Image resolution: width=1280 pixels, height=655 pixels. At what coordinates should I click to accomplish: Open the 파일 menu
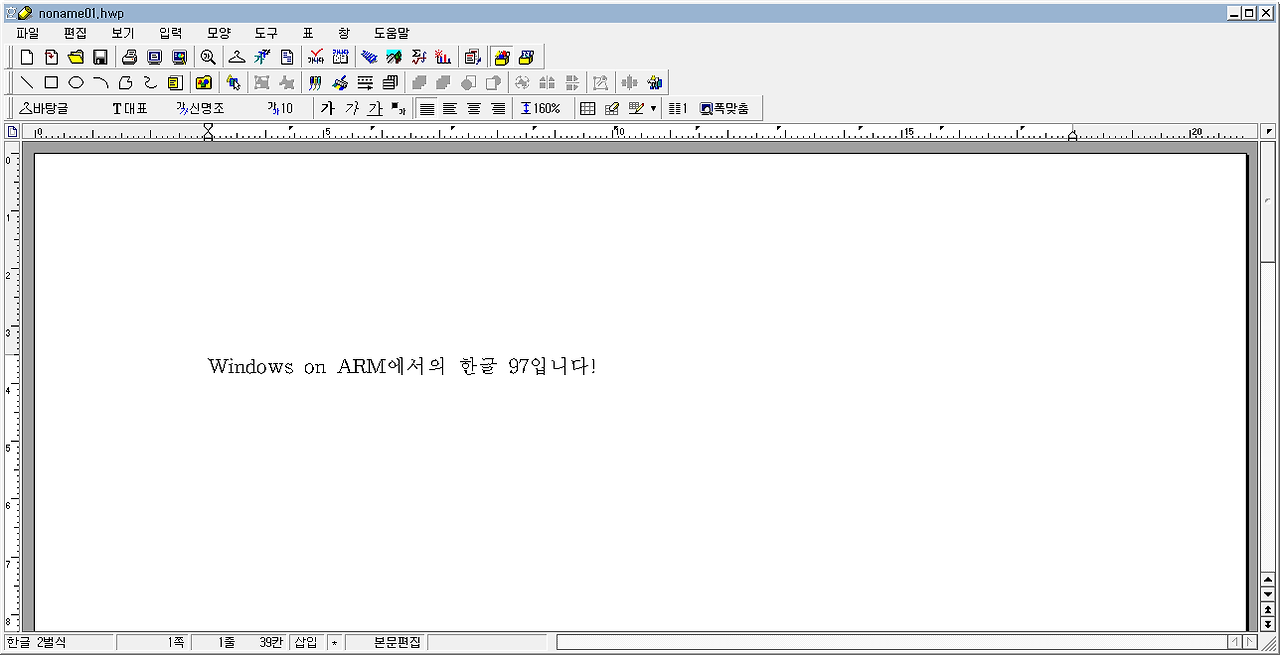(27, 33)
